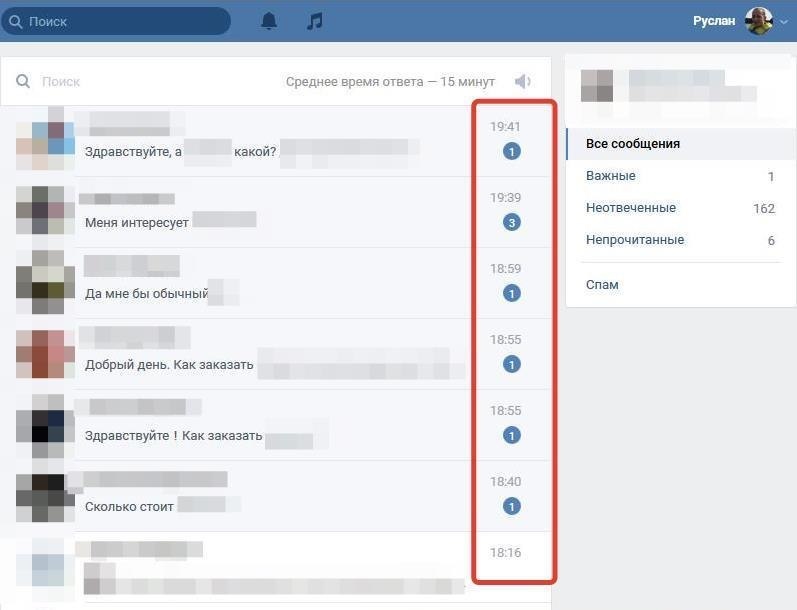This screenshot has width=797, height=610.
Task: Click the avatar of the 18:59 conversation
Action: (x=45, y=282)
